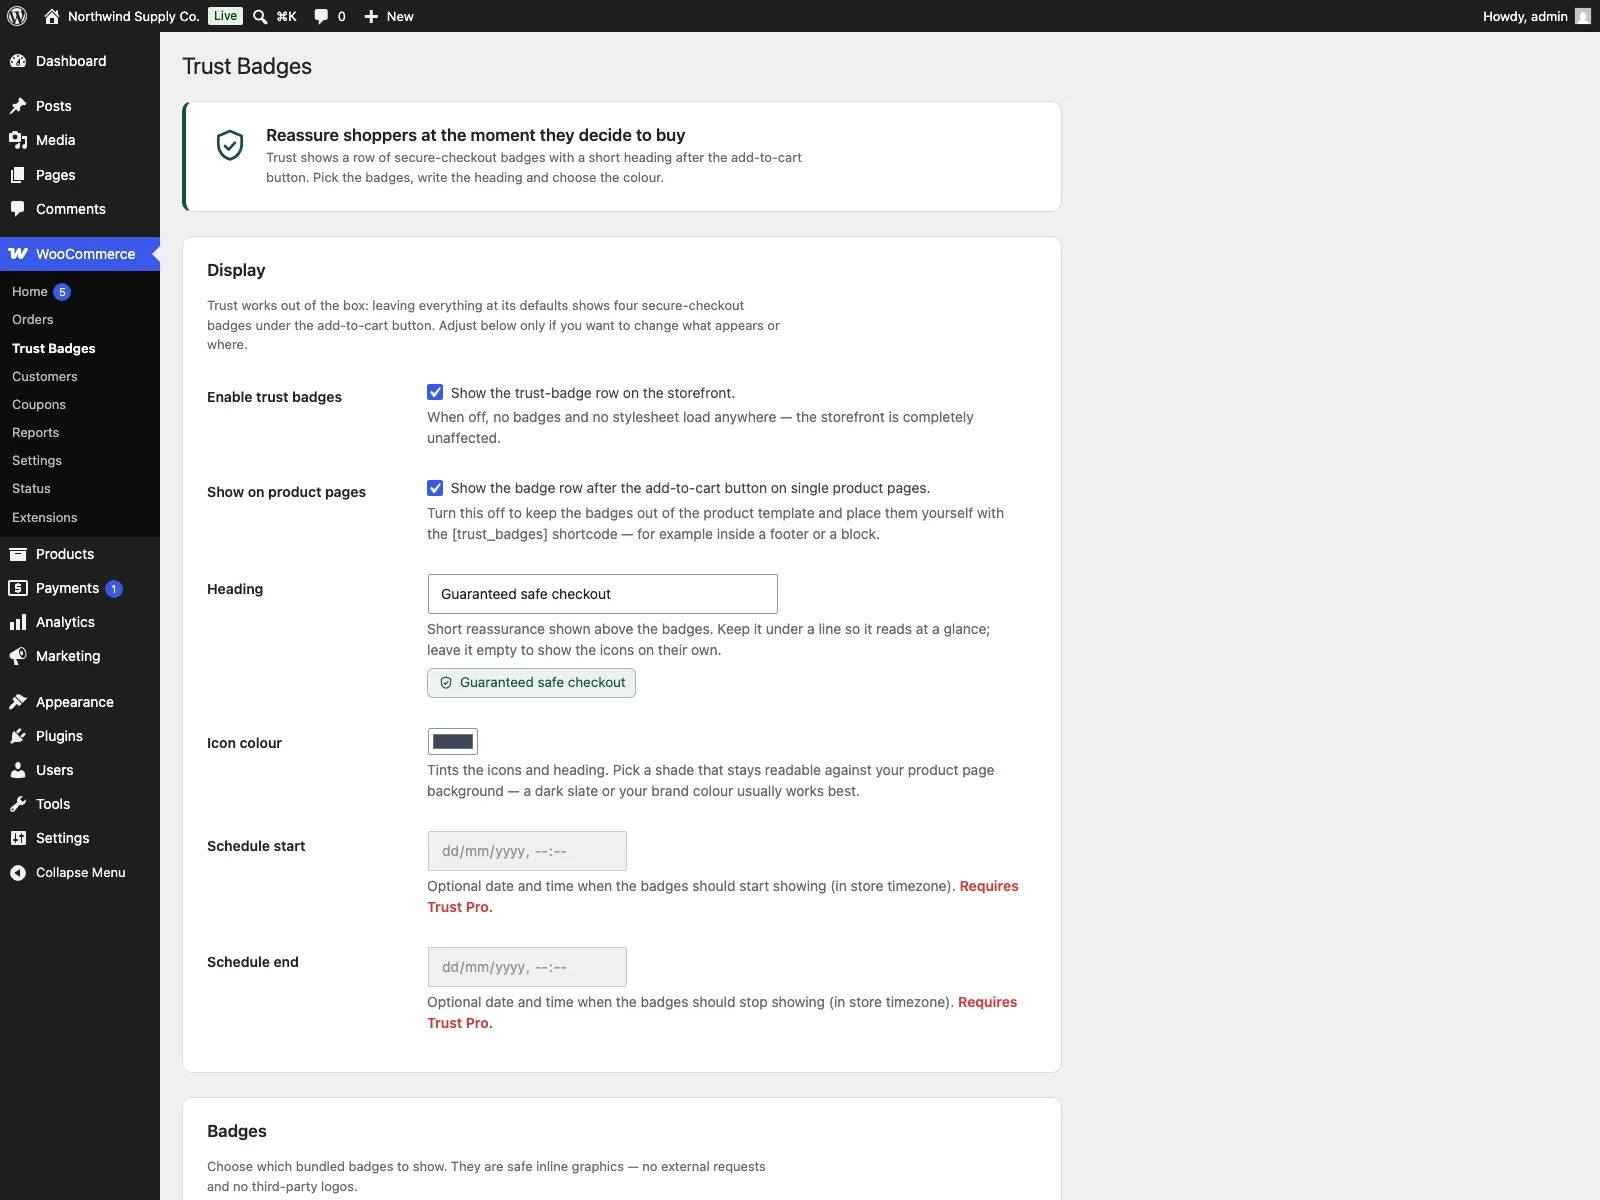Click the comments bubble icon in admin bar
Image resolution: width=1600 pixels, height=1200 pixels.
321,16
